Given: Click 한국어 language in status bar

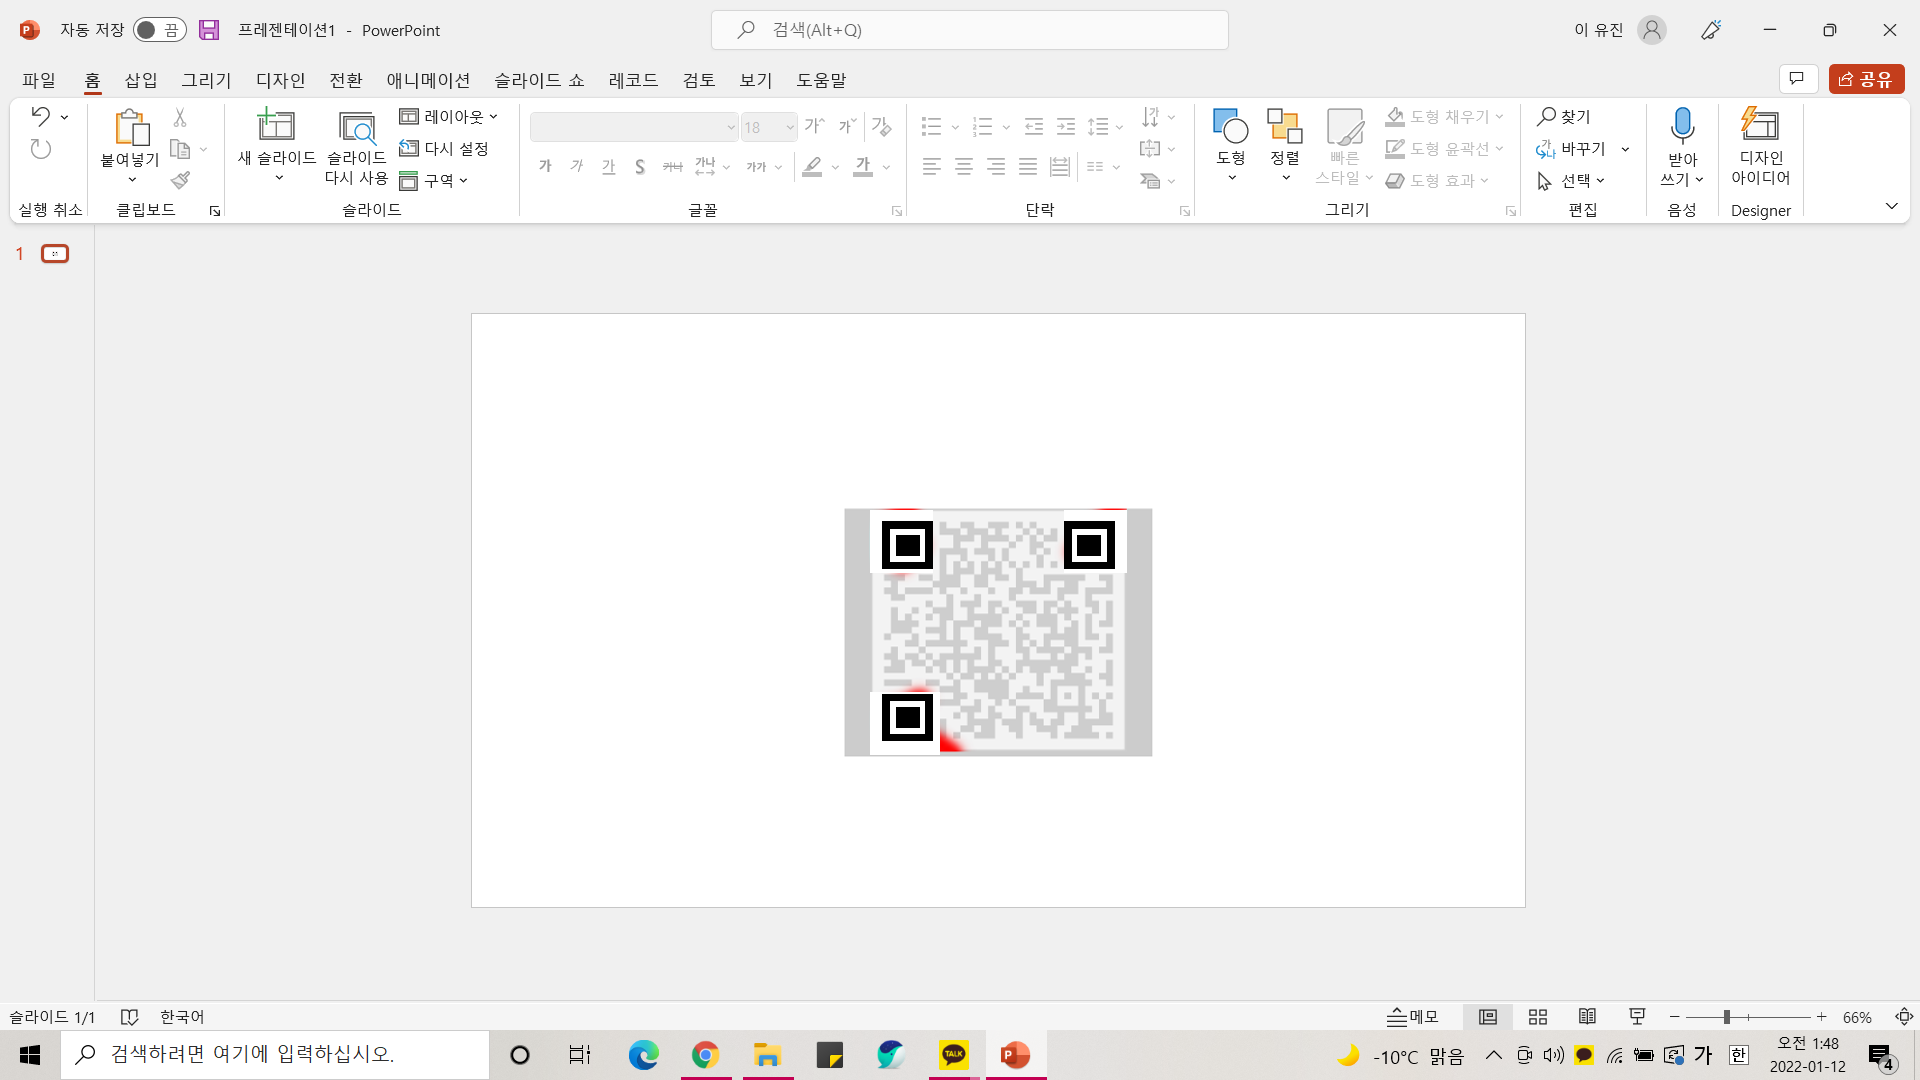Looking at the screenshot, I should [x=182, y=1017].
